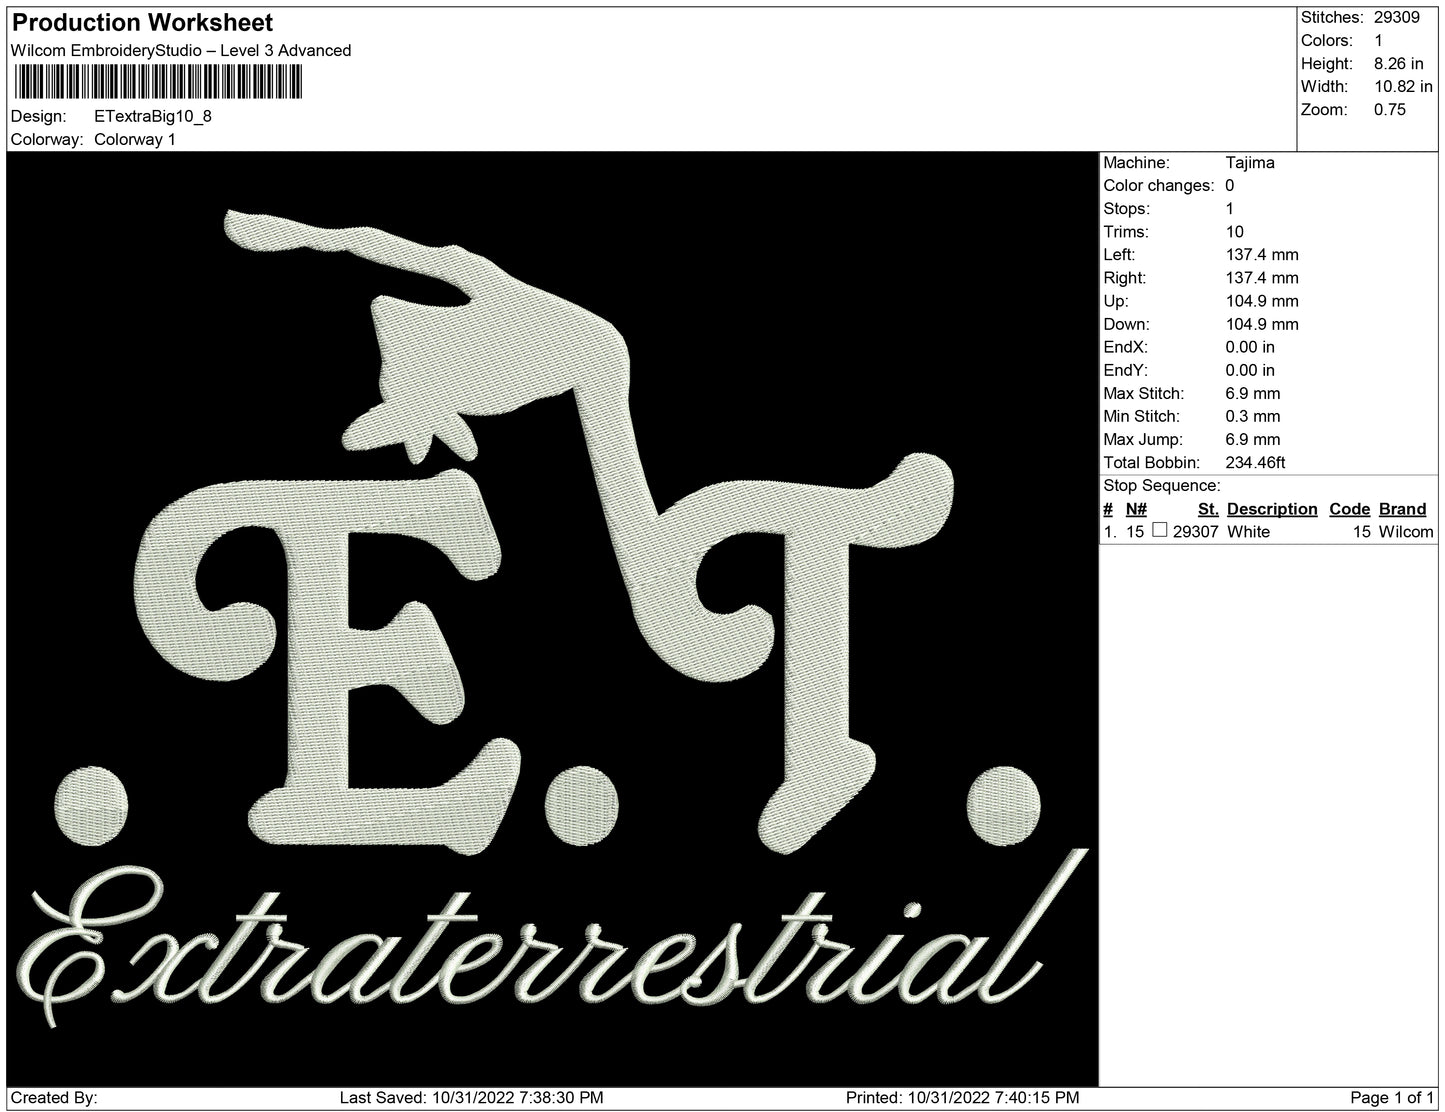This screenshot has width=1445, height=1112.
Task: Click the Brand column header
Action: tap(1402, 509)
